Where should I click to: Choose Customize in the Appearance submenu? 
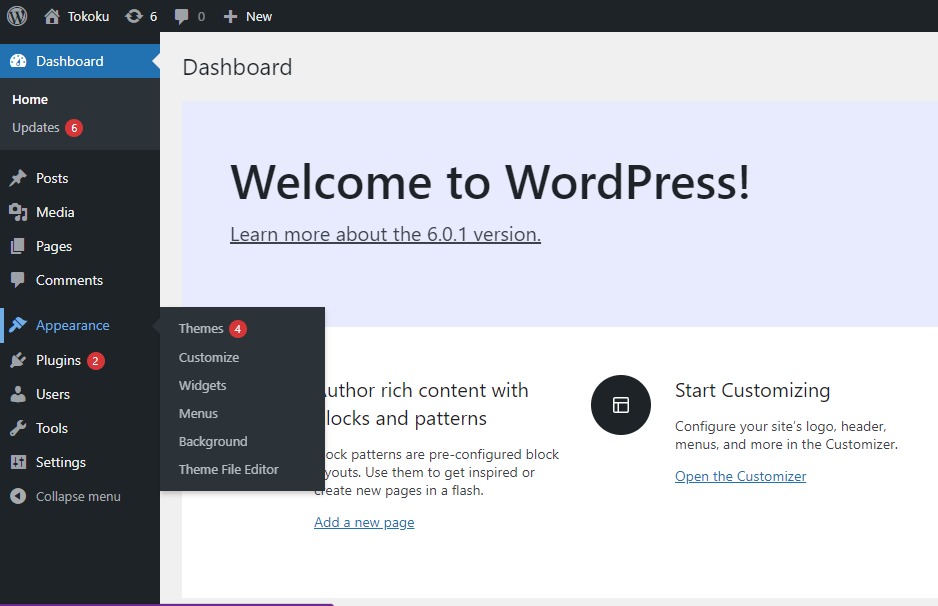[209, 357]
